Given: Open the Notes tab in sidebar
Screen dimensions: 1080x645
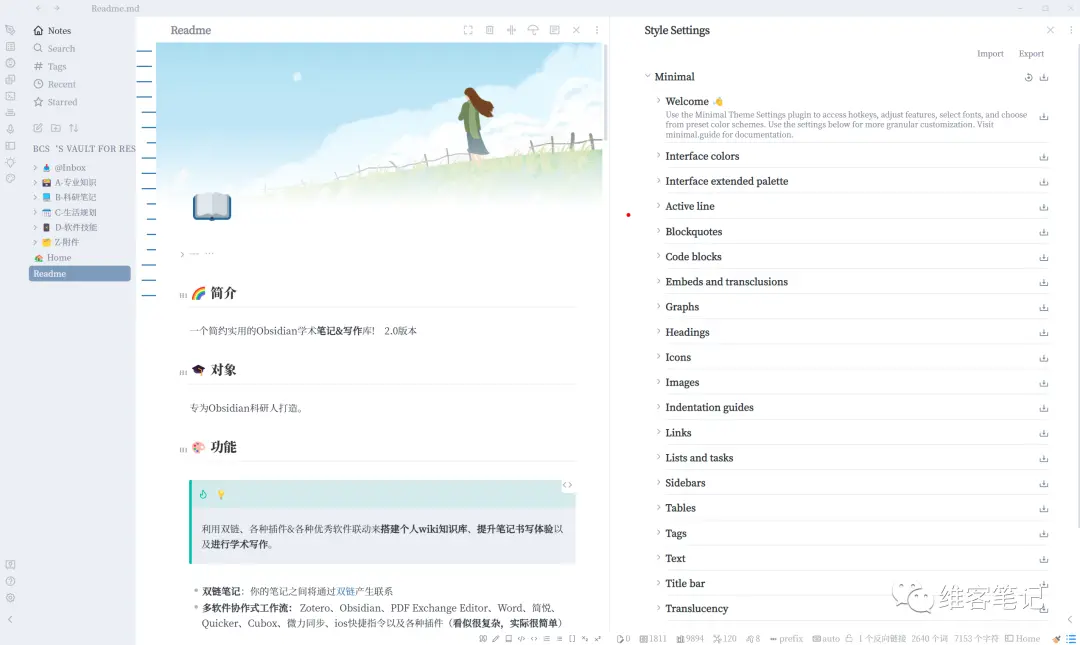Looking at the screenshot, I should (x=52, y=30).
